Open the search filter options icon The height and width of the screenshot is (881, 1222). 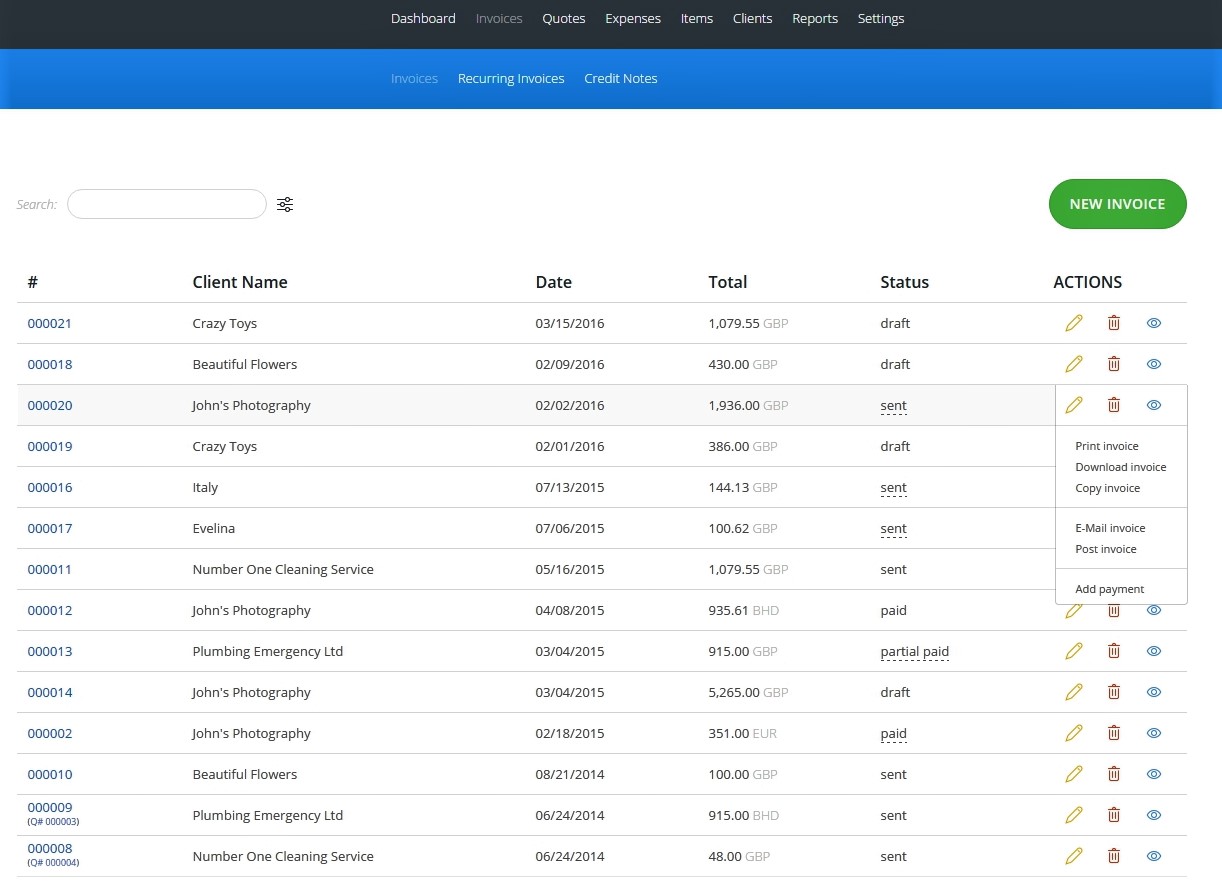285,204
